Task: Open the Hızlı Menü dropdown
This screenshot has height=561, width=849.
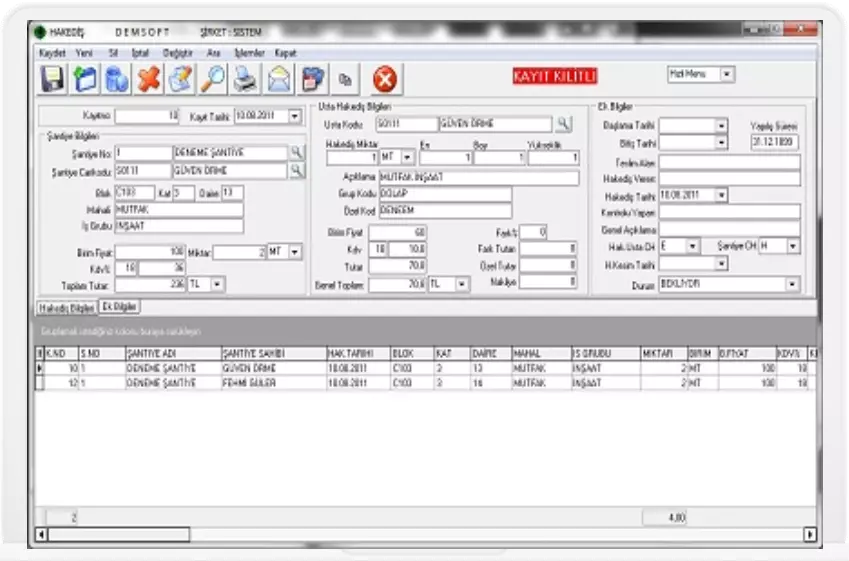Action: 727,74
